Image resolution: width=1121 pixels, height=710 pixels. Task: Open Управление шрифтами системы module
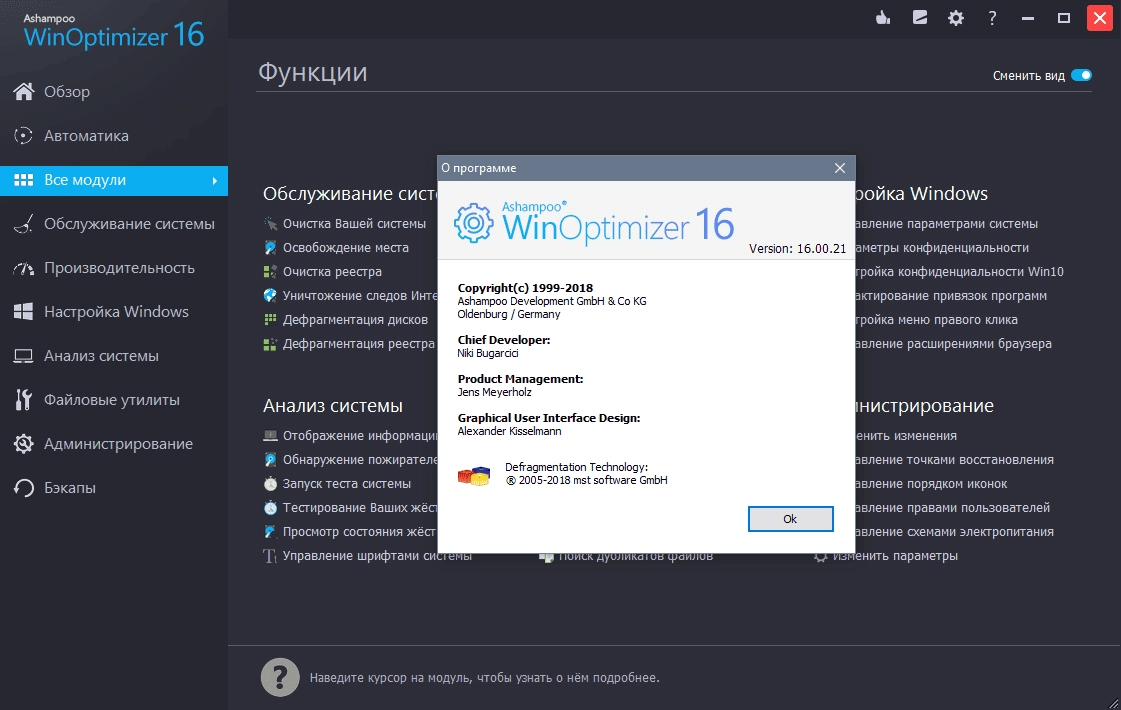pos(377,556)
